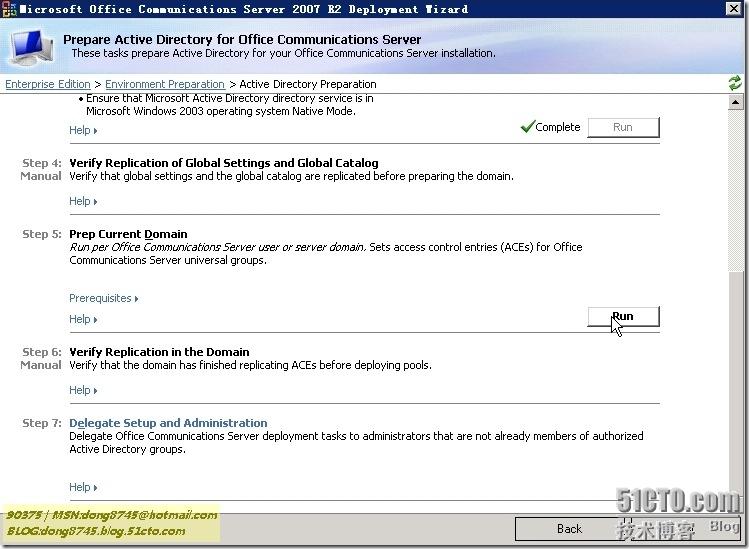
Task: Click the scrollbar up arrow
Action: 735,102
